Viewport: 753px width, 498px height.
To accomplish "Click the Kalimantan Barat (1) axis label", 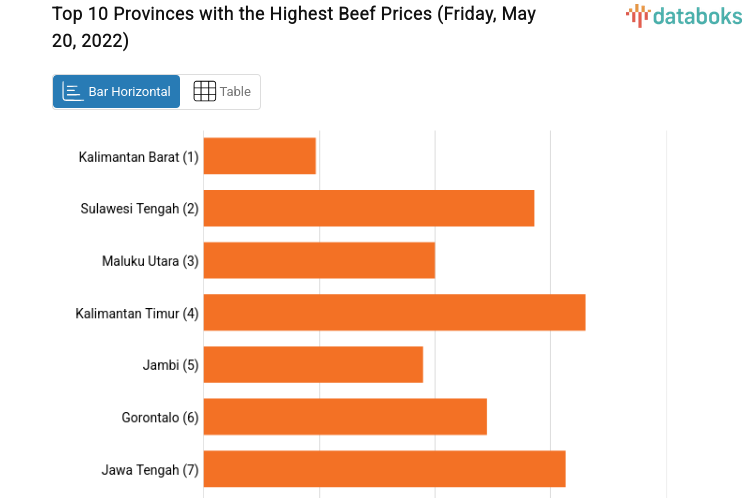I will 139,157.
